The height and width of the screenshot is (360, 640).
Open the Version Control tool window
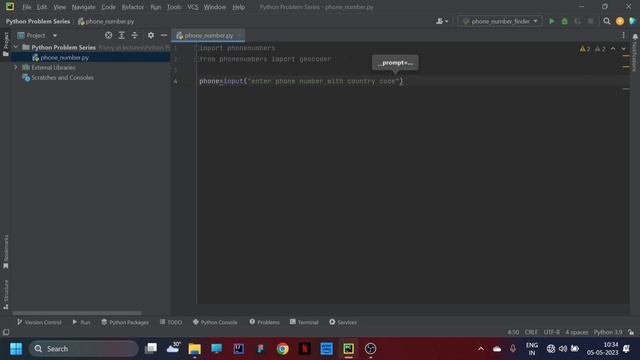[39, 322]
